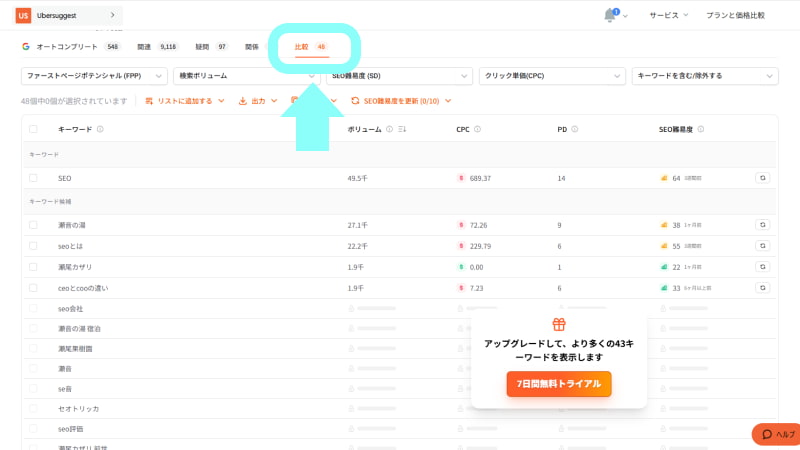This screenshot has width=800, height=450.
Task: Check the 瀬音の湯 row checkbox
Action: coord(33,225)
